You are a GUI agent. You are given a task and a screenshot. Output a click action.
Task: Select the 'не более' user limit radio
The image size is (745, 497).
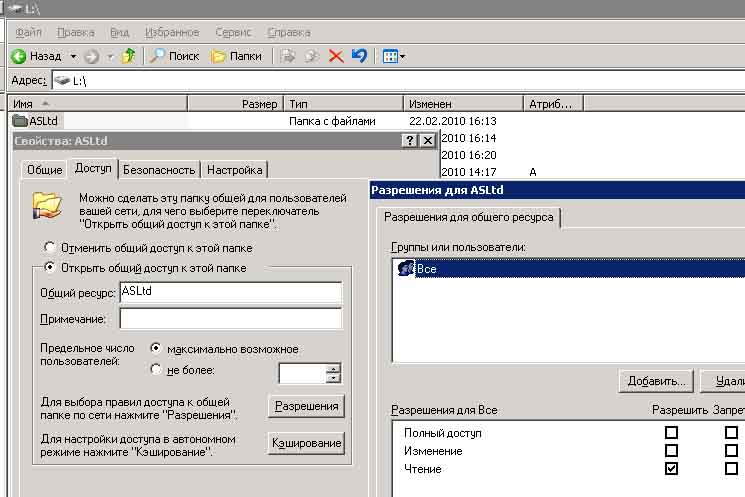[x=155, y=370]
